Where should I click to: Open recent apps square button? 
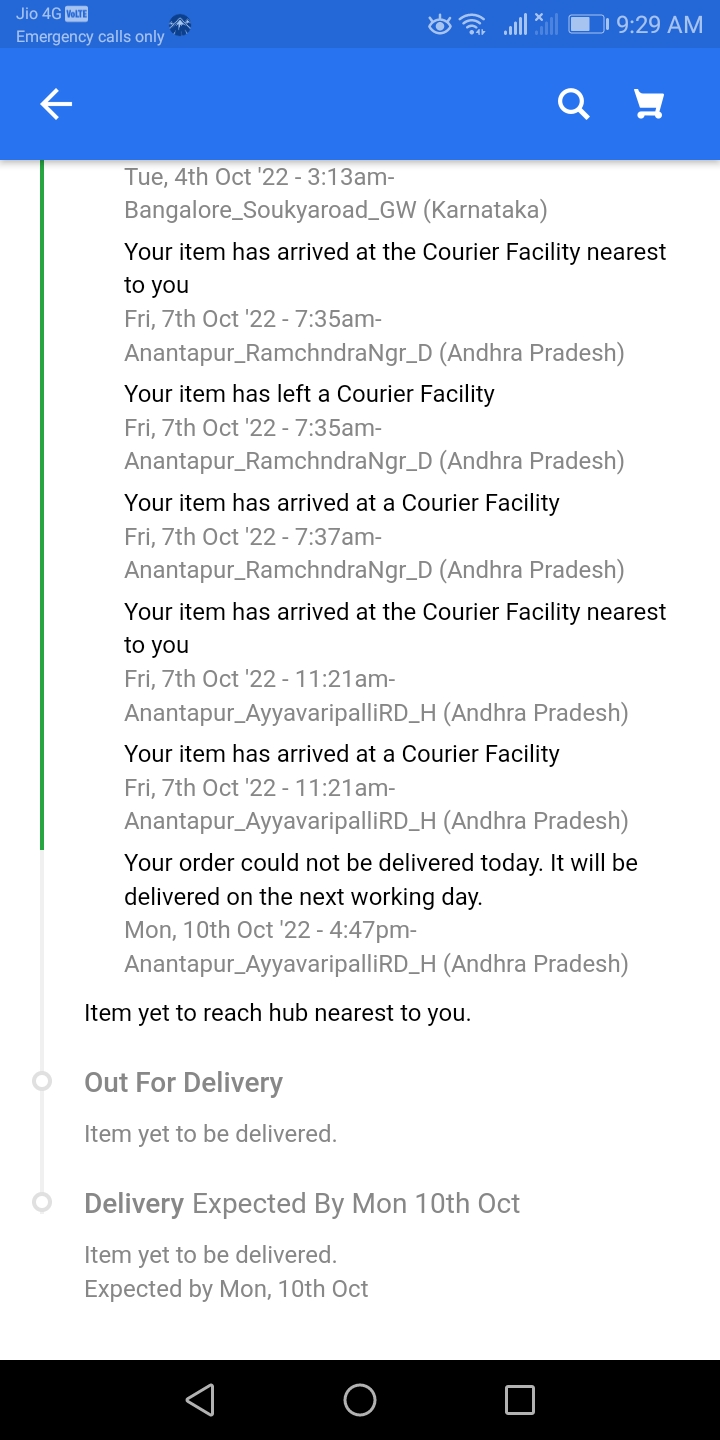[519, 1400]
